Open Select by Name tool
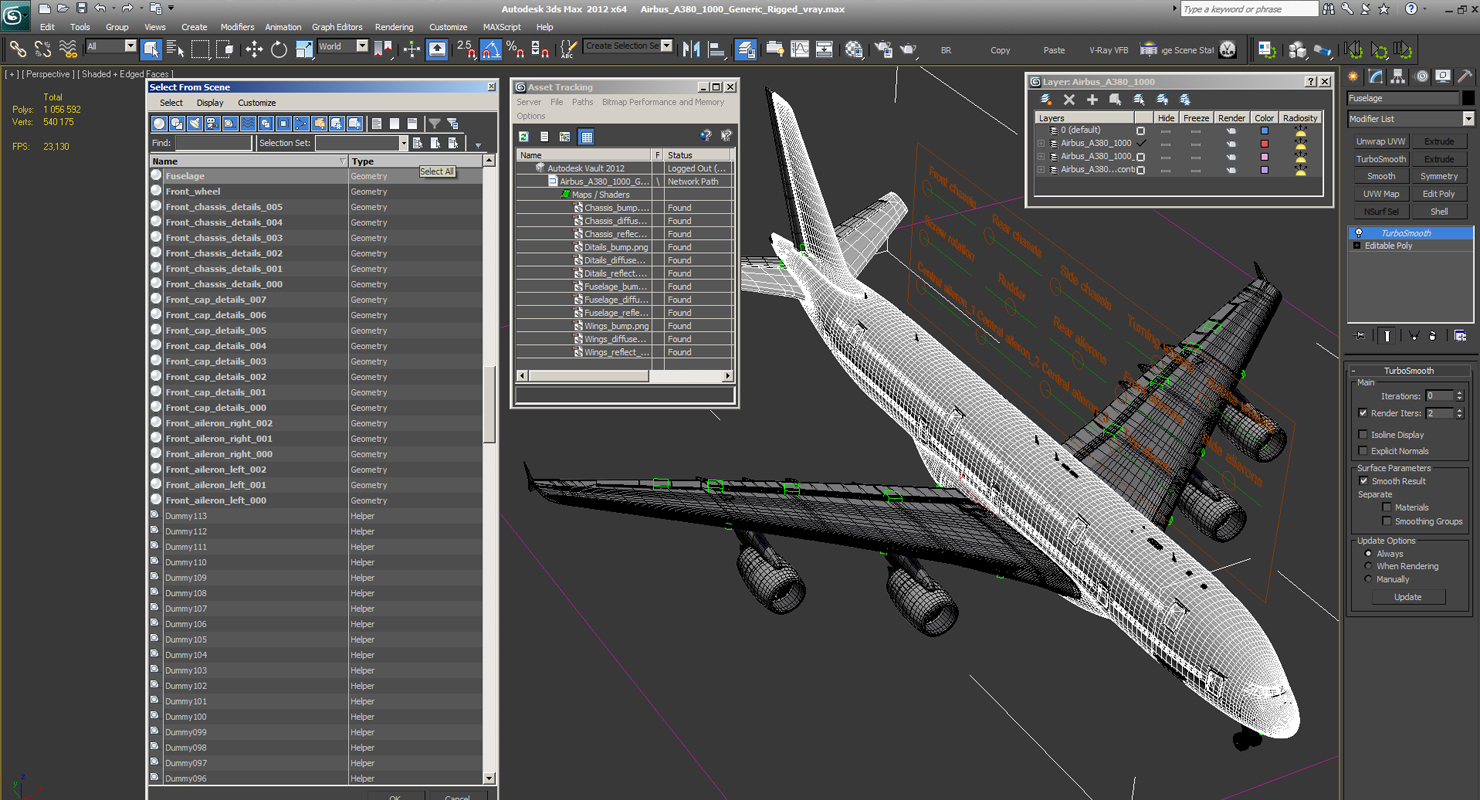 click(175, 49)
